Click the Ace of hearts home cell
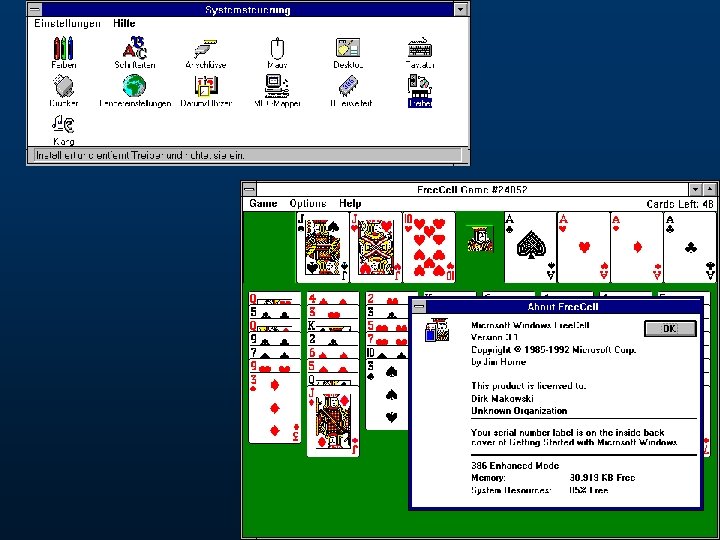 pyautogui.click(x=584, y=247)
